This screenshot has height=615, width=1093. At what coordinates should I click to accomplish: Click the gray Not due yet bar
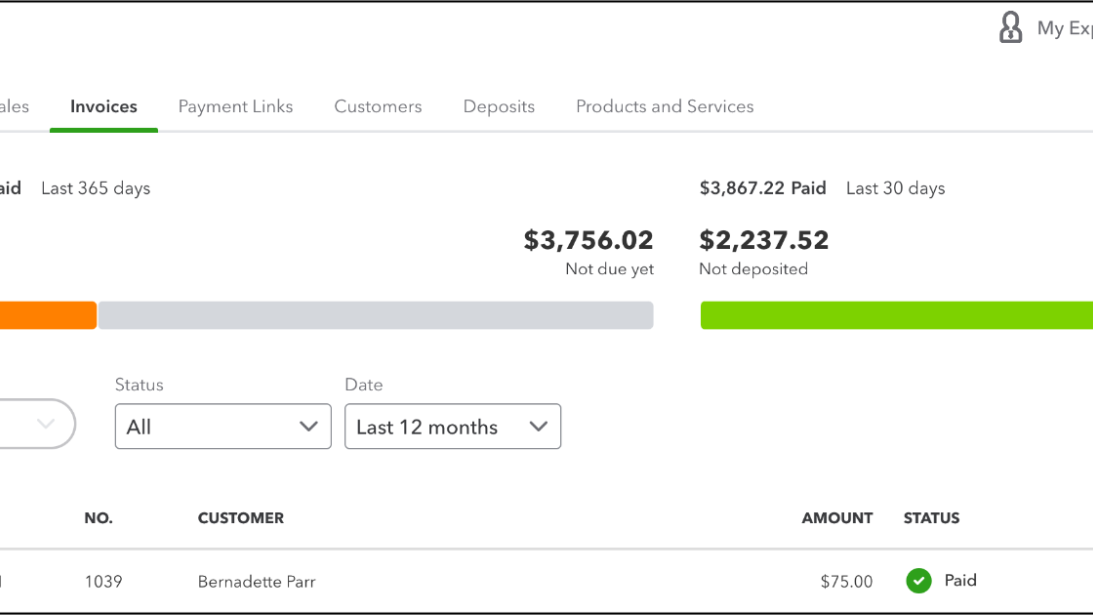[x=375, y=316]
